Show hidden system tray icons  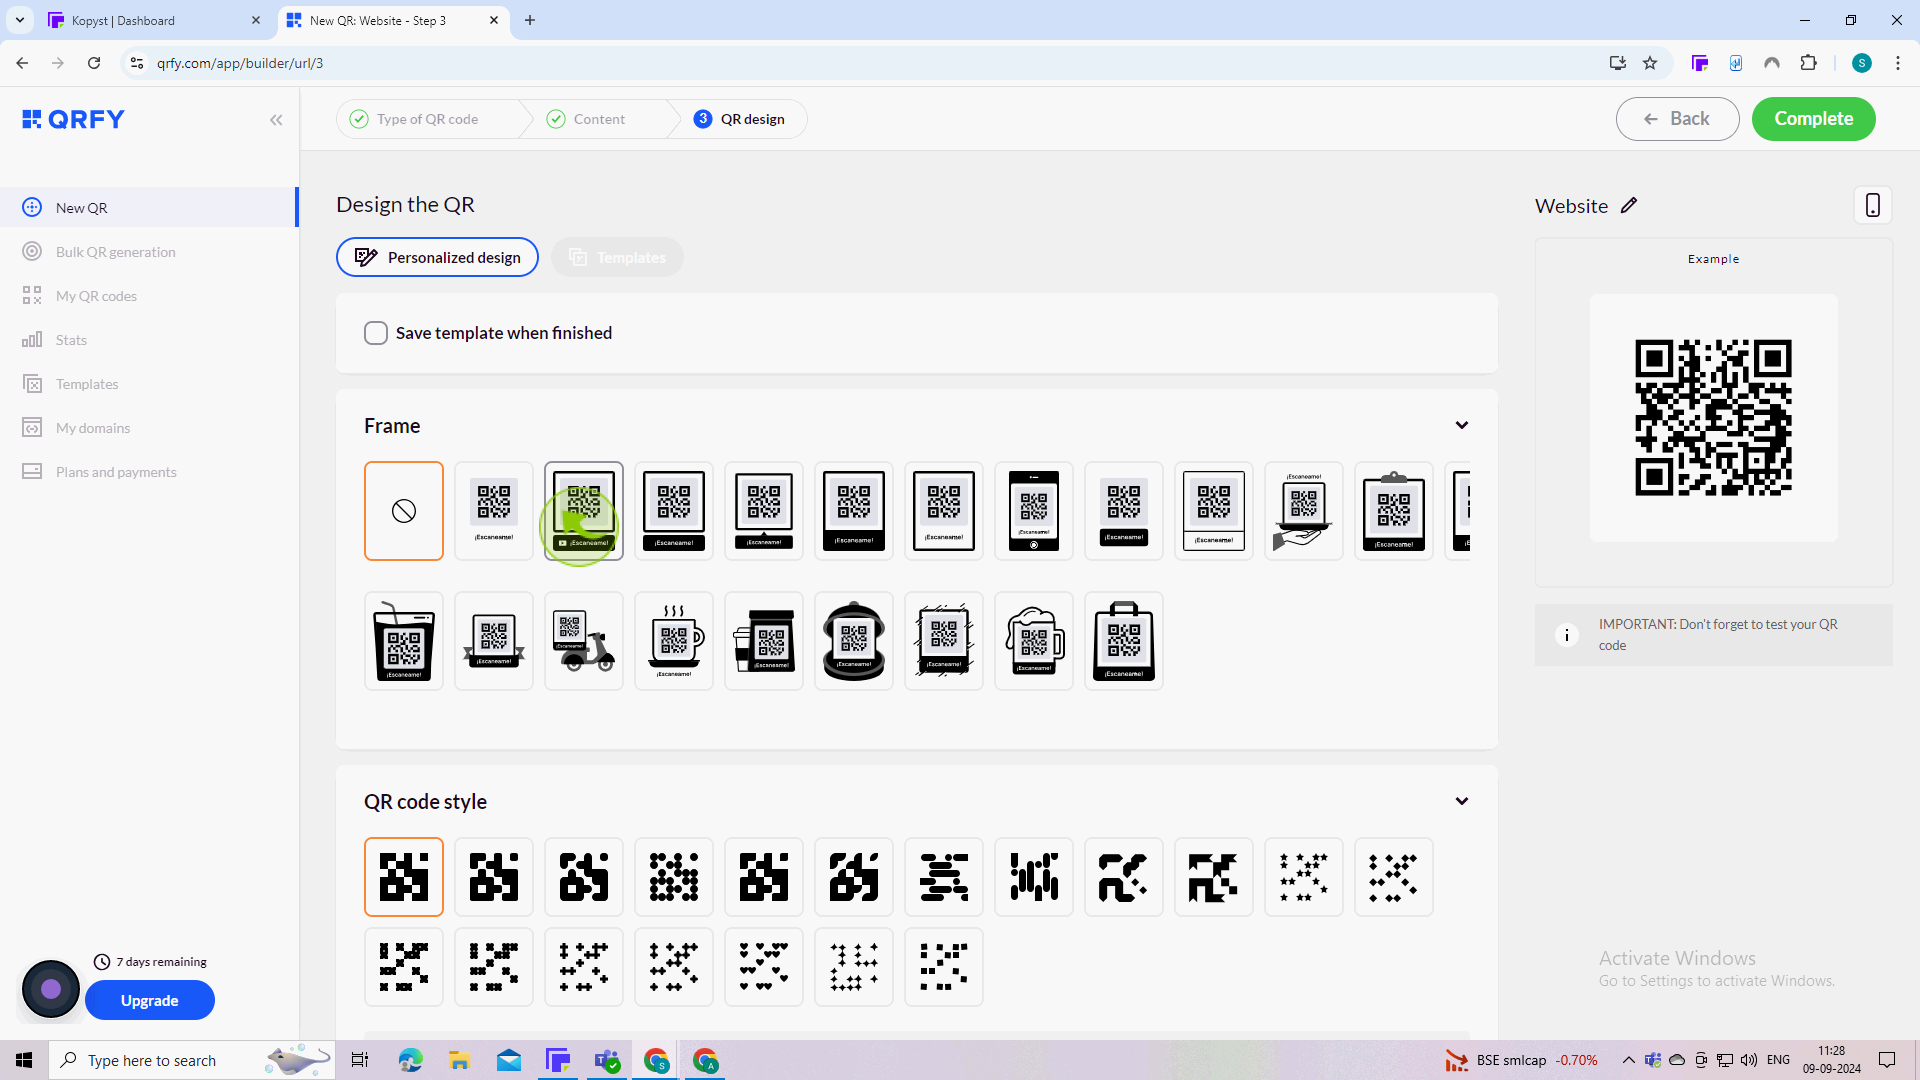click(1628, 1060)
